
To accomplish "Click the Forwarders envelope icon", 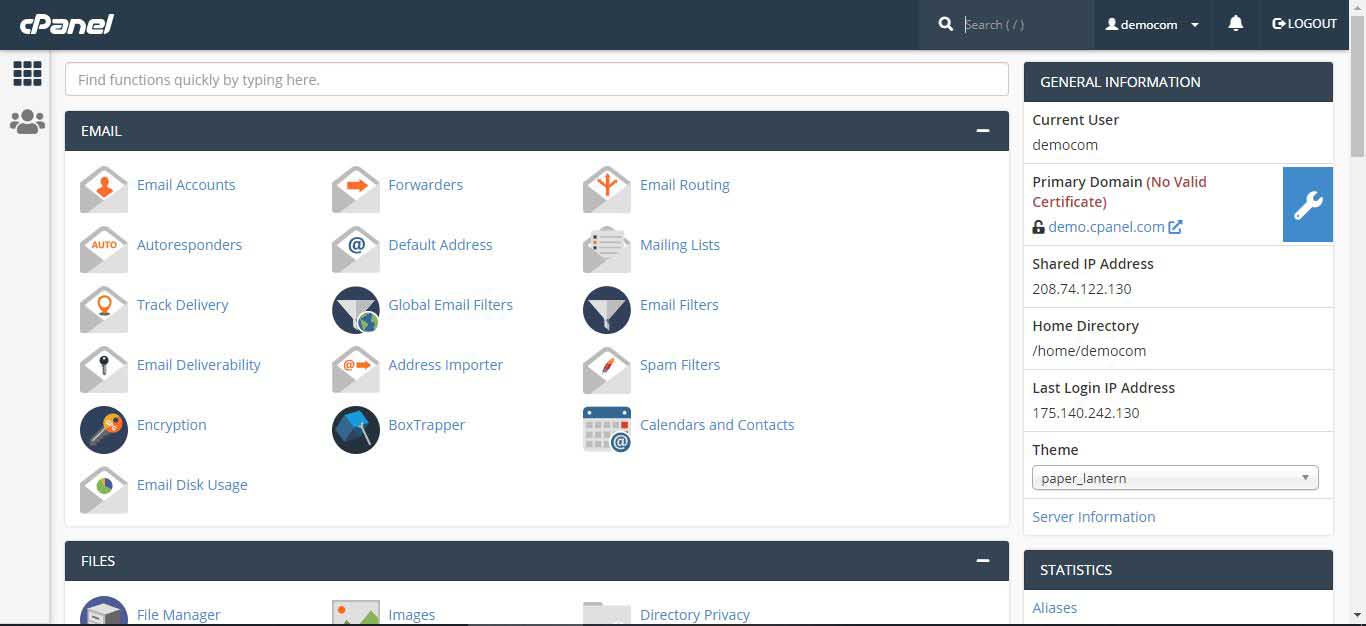I will pyautogui.click(x=356, y=189).
